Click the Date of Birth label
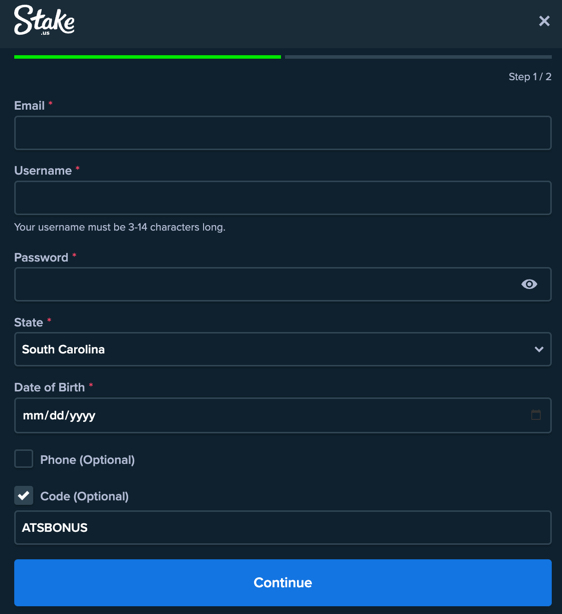The image size is (562, 614). 49,387
